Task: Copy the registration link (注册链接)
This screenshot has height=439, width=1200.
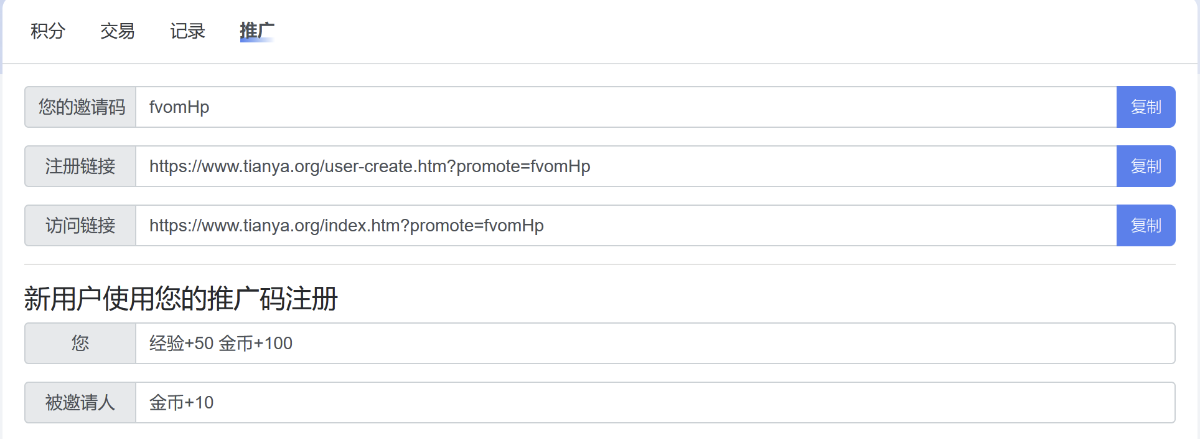Action: 1145,166
